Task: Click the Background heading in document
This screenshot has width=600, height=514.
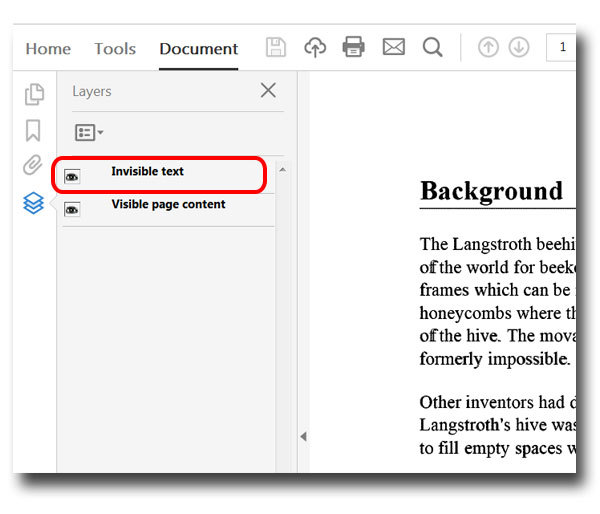Action: coord(491,191)
